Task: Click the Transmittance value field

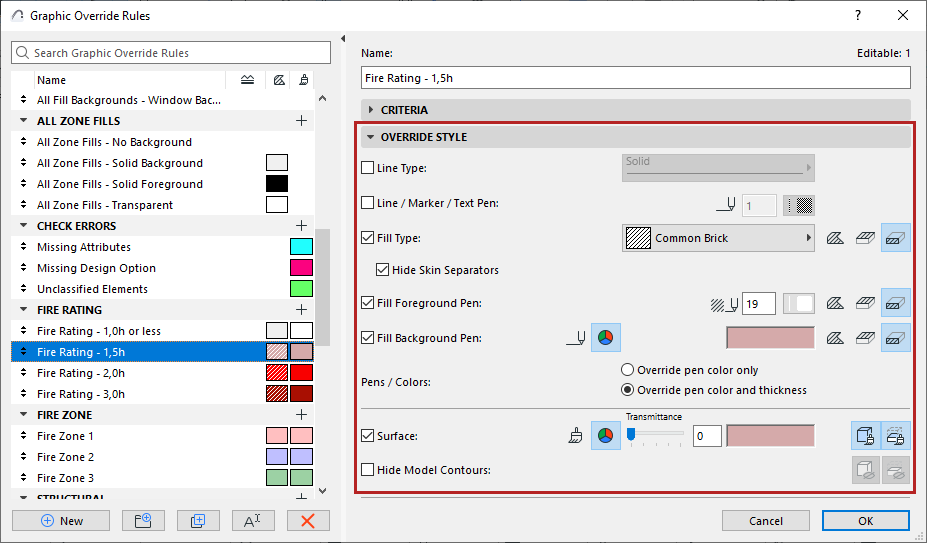Action: coord(707,436)
